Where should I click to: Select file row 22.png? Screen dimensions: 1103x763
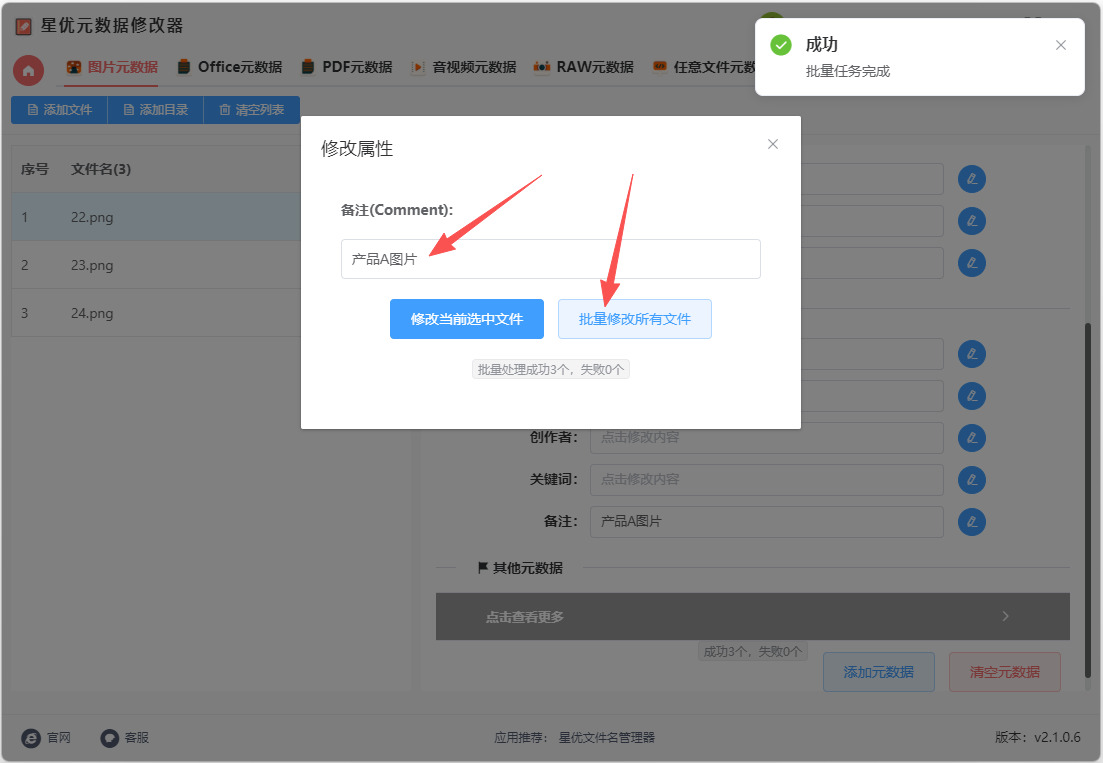tap(156, 217)
